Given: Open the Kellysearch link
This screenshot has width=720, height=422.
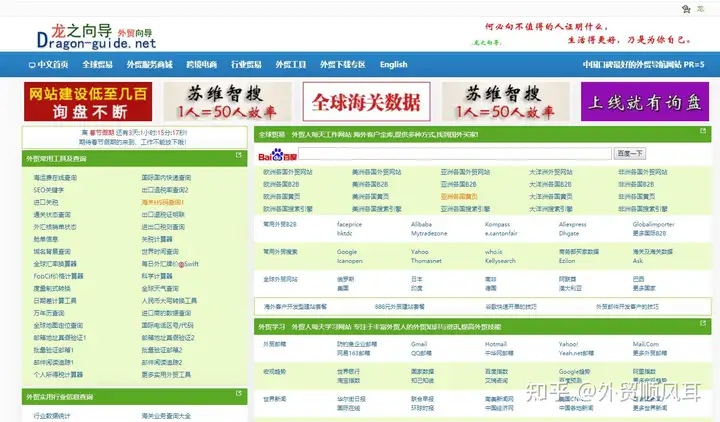Looking at the screenshot, I should [500, 261].
